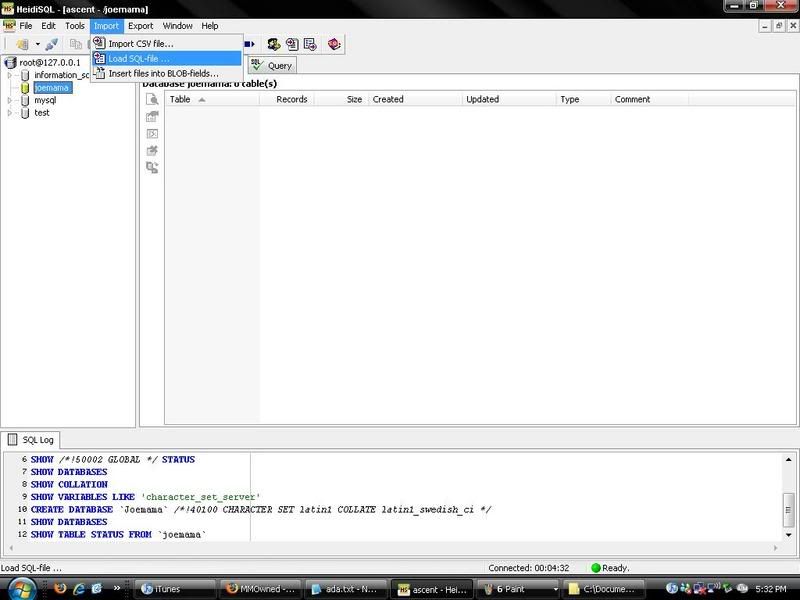This screenshot has width=800, height=600.
Task: Launch Firefox from quick launch
Action: point(60,589)
